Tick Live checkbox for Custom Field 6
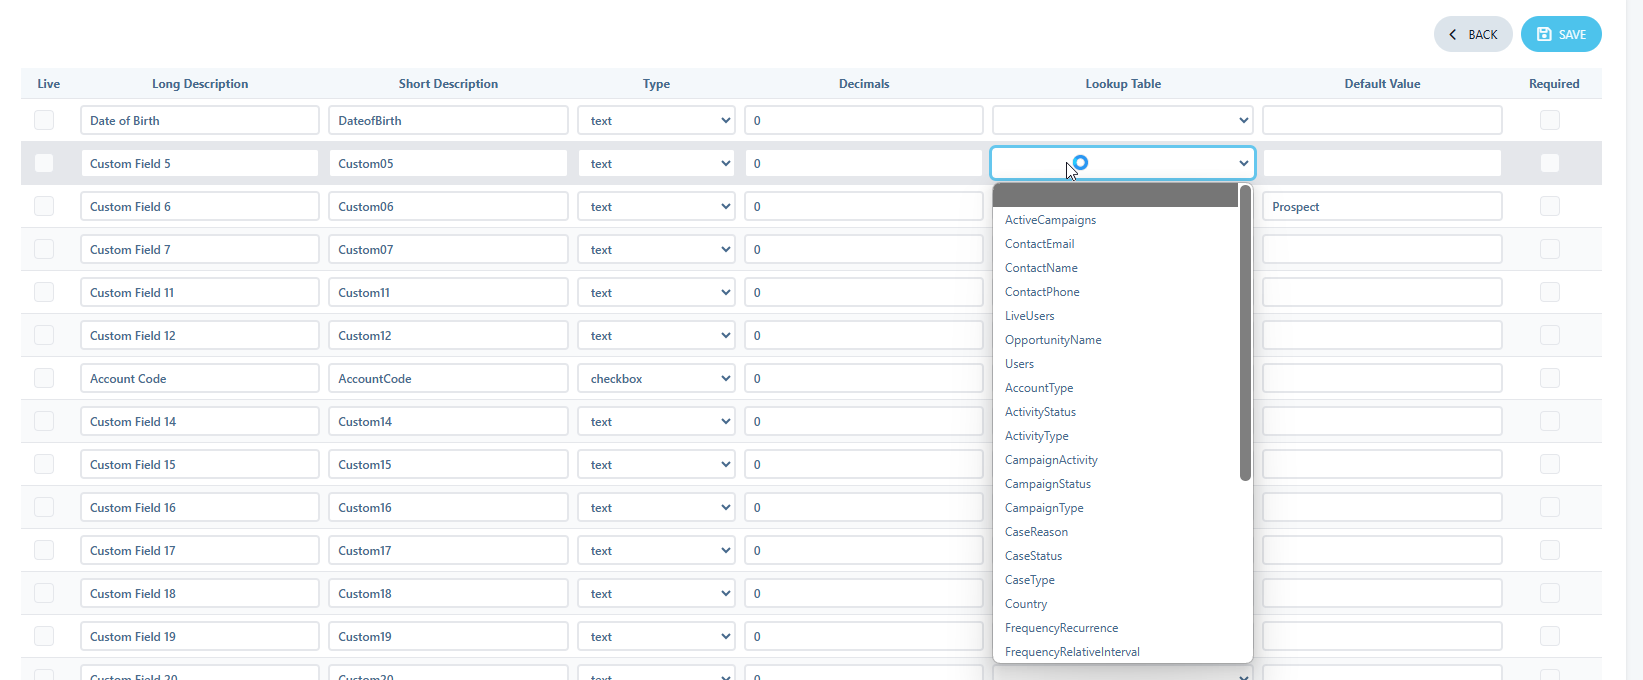Screen dimensions: 1643x680 (44, 206)
